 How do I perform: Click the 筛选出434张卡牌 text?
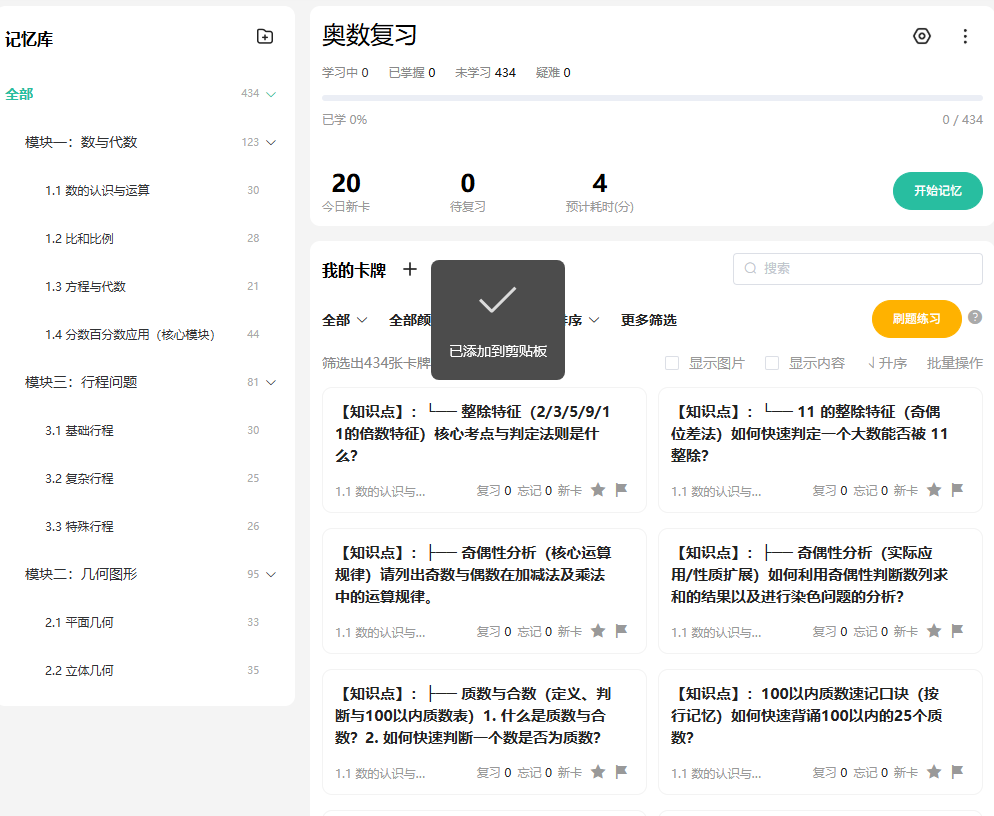tap(376, 363)
